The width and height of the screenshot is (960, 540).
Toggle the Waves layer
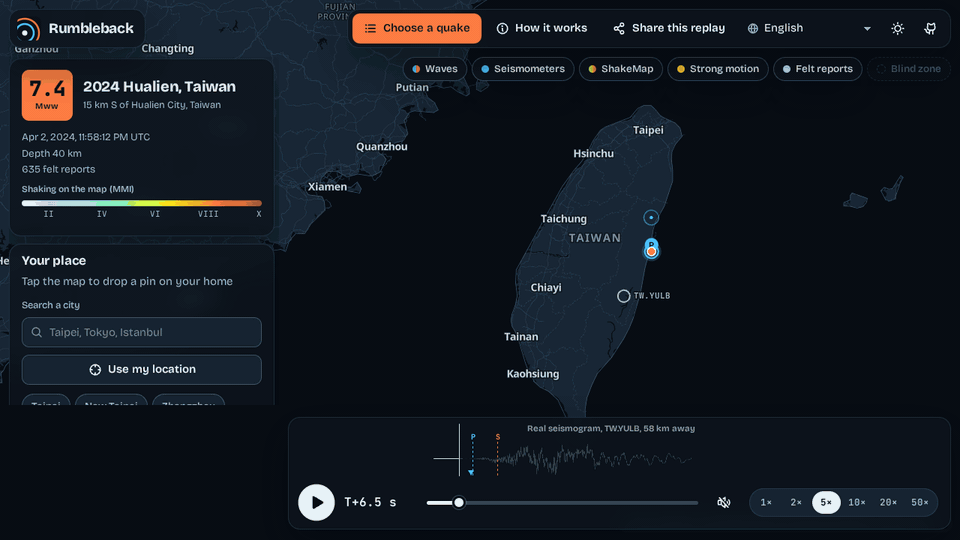pyautogui.click(x=435, y=69)
